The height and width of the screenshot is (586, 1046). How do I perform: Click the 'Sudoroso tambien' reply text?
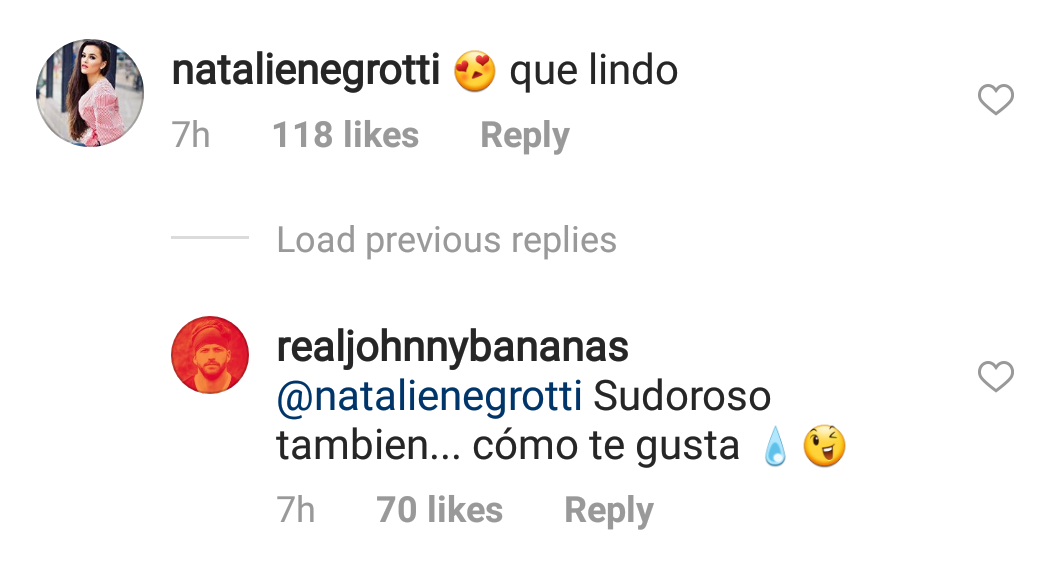pyautogui.click(x=524, y=420)
